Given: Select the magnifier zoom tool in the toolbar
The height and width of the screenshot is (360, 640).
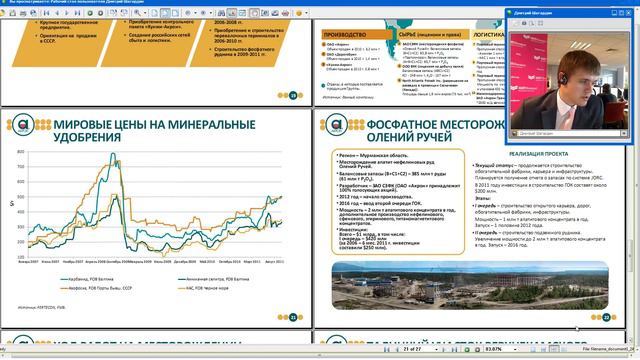Looking at the screenshot, I should [138, 13].
